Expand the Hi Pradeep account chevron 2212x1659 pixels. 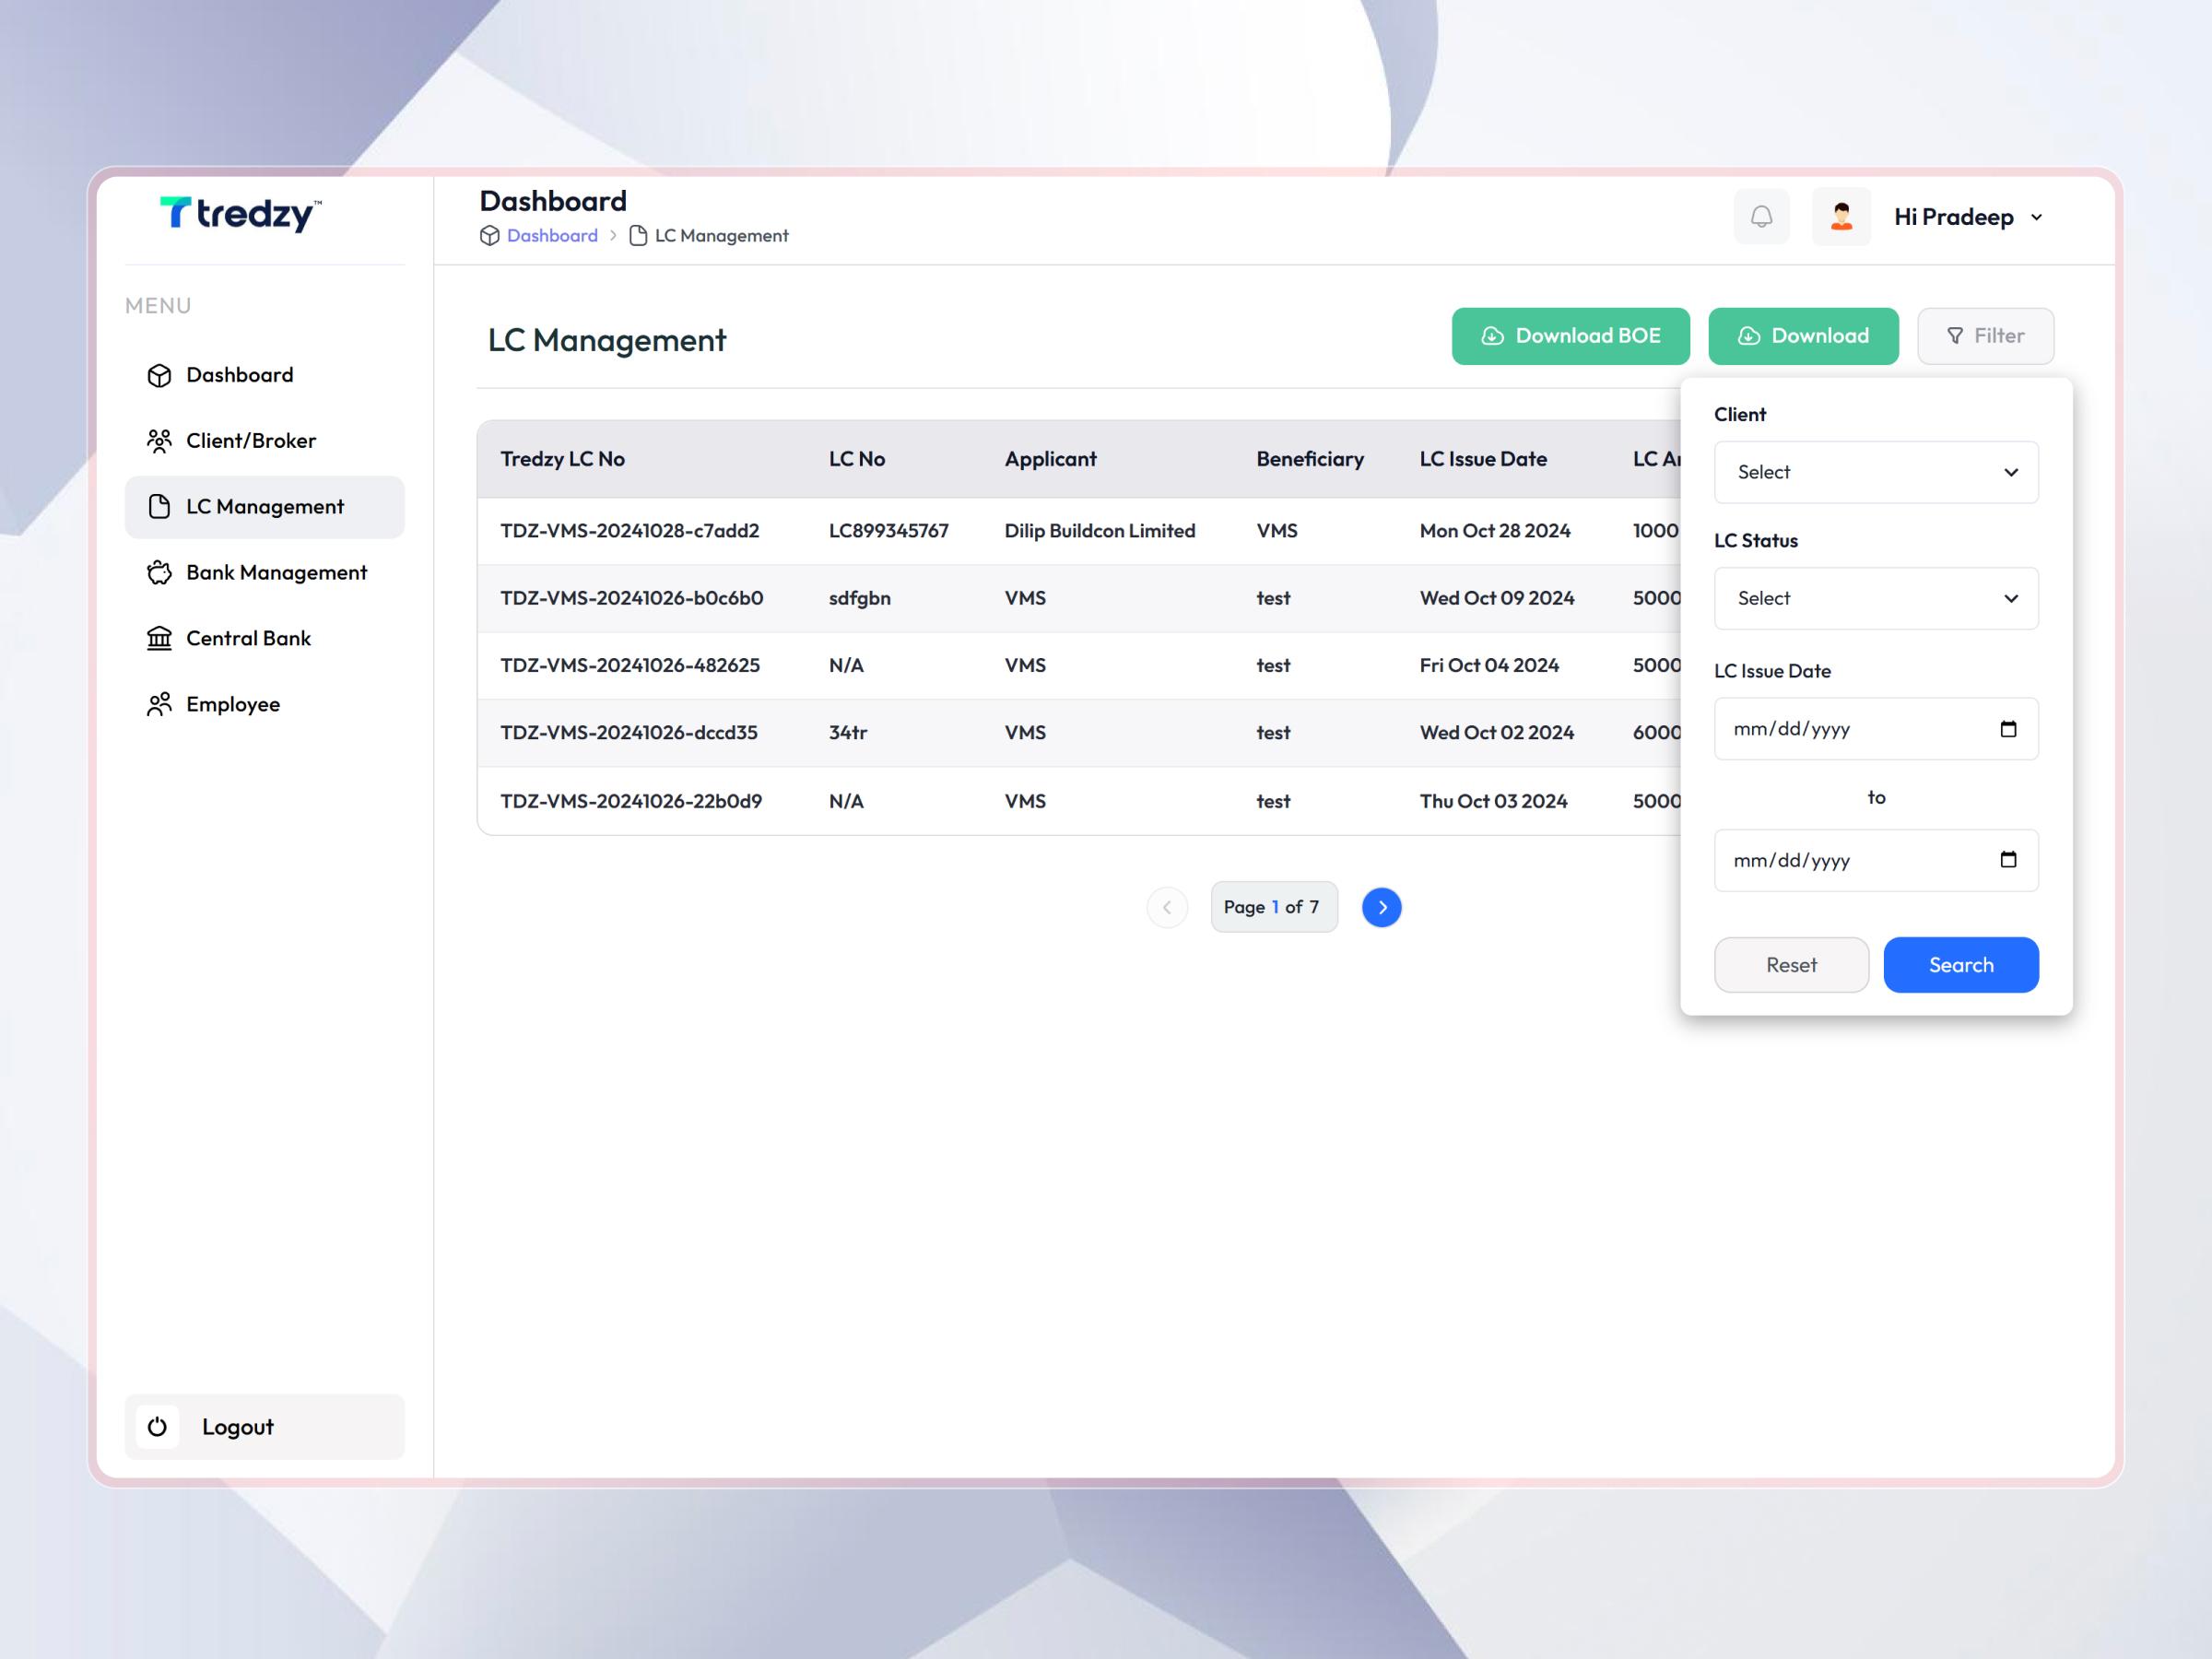(x=2038, y=217)
